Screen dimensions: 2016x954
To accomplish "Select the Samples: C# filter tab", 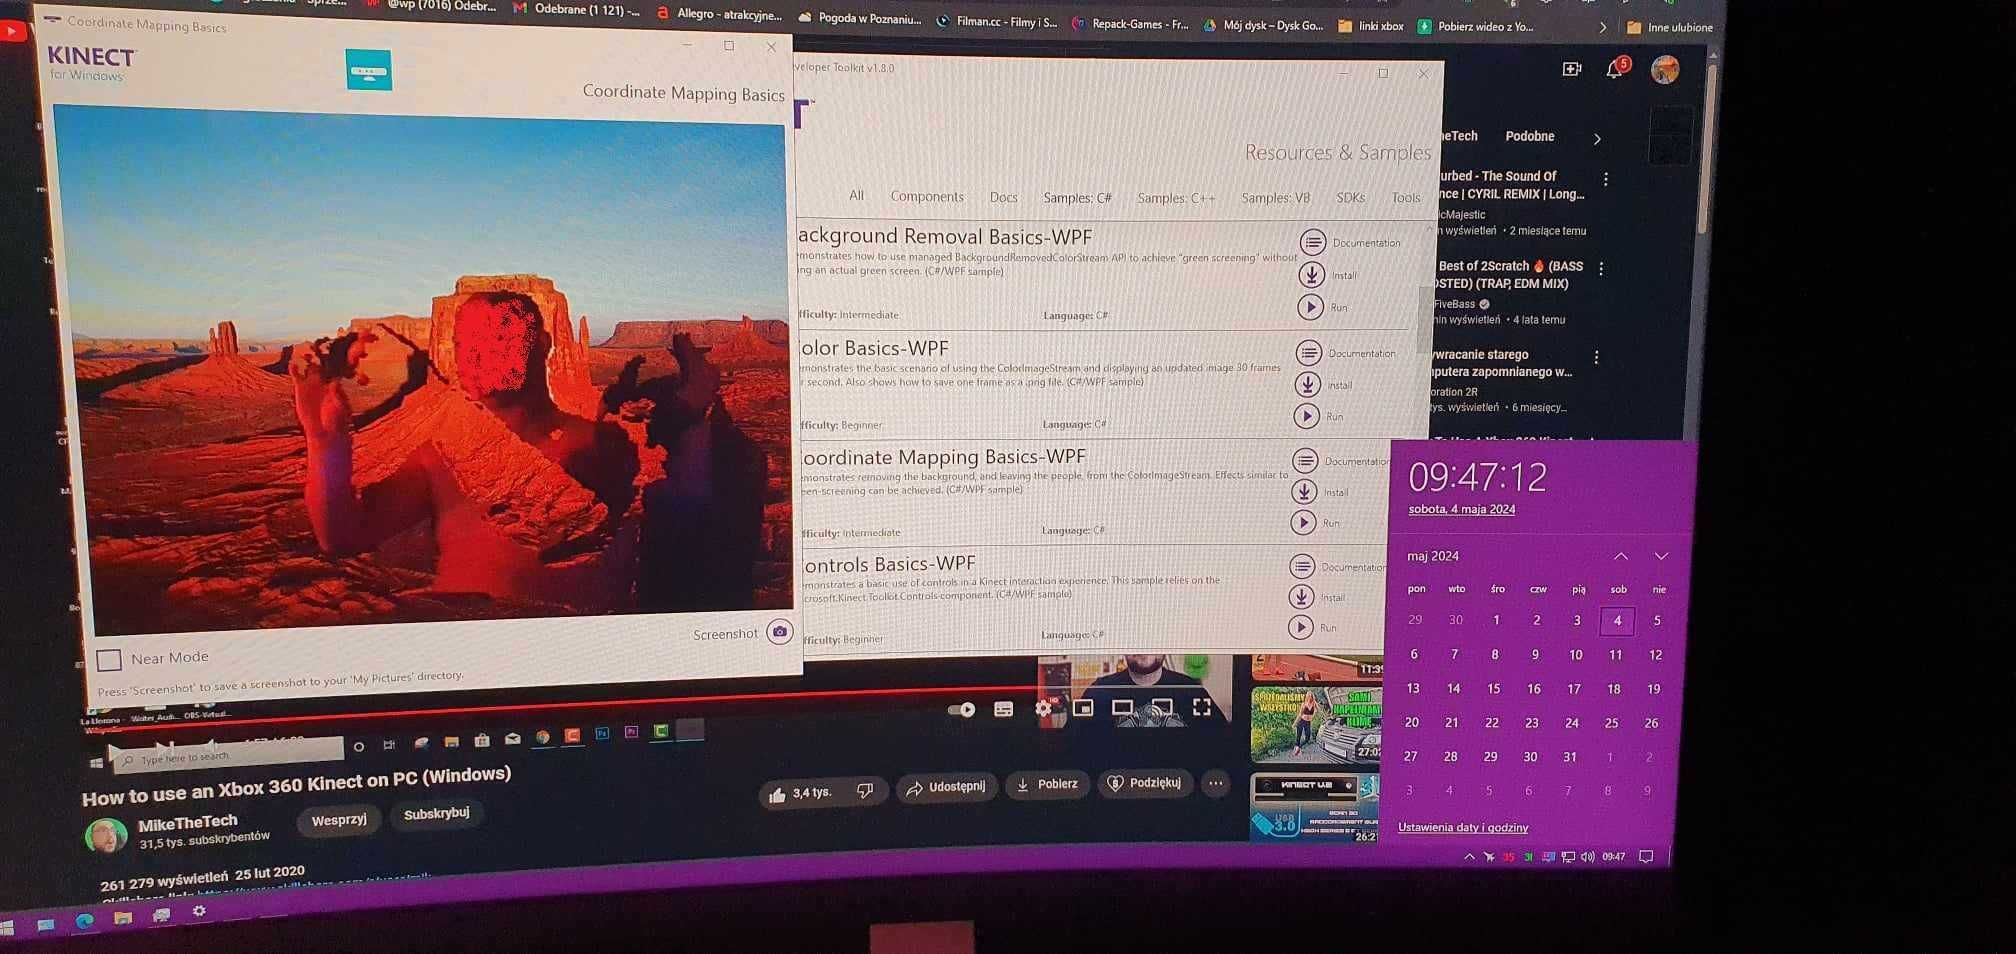I will [1077, 198].
